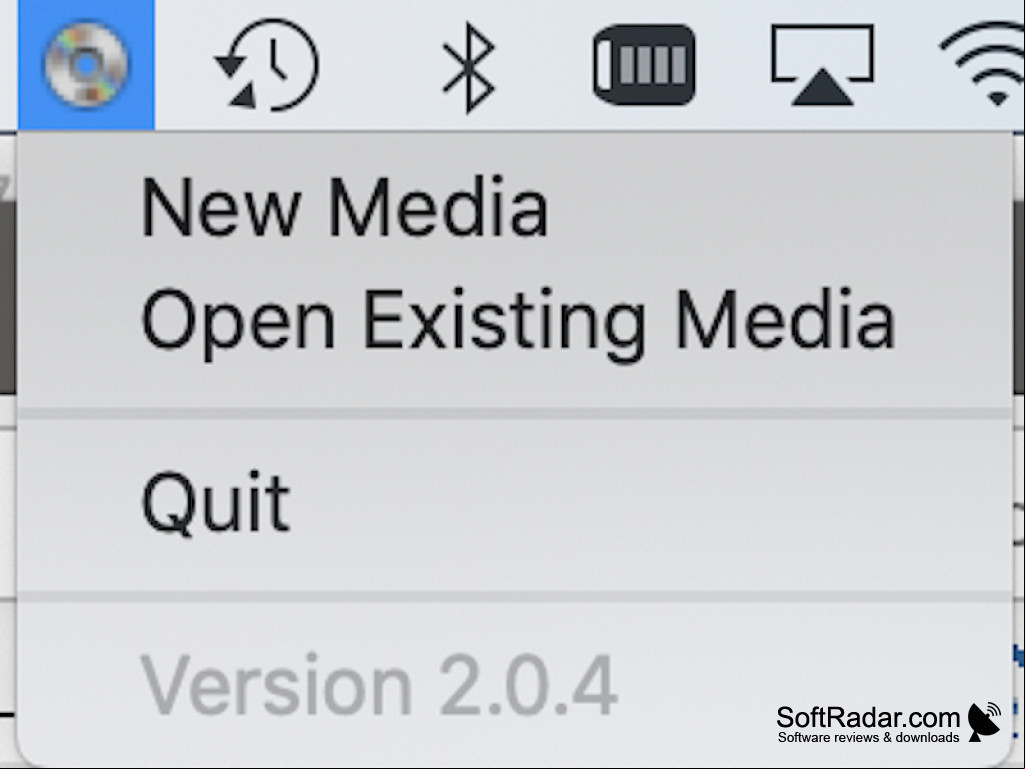Collapse the menu via the highlighted disc icon
Screen dimensions: 1025x769
[86, 65]
